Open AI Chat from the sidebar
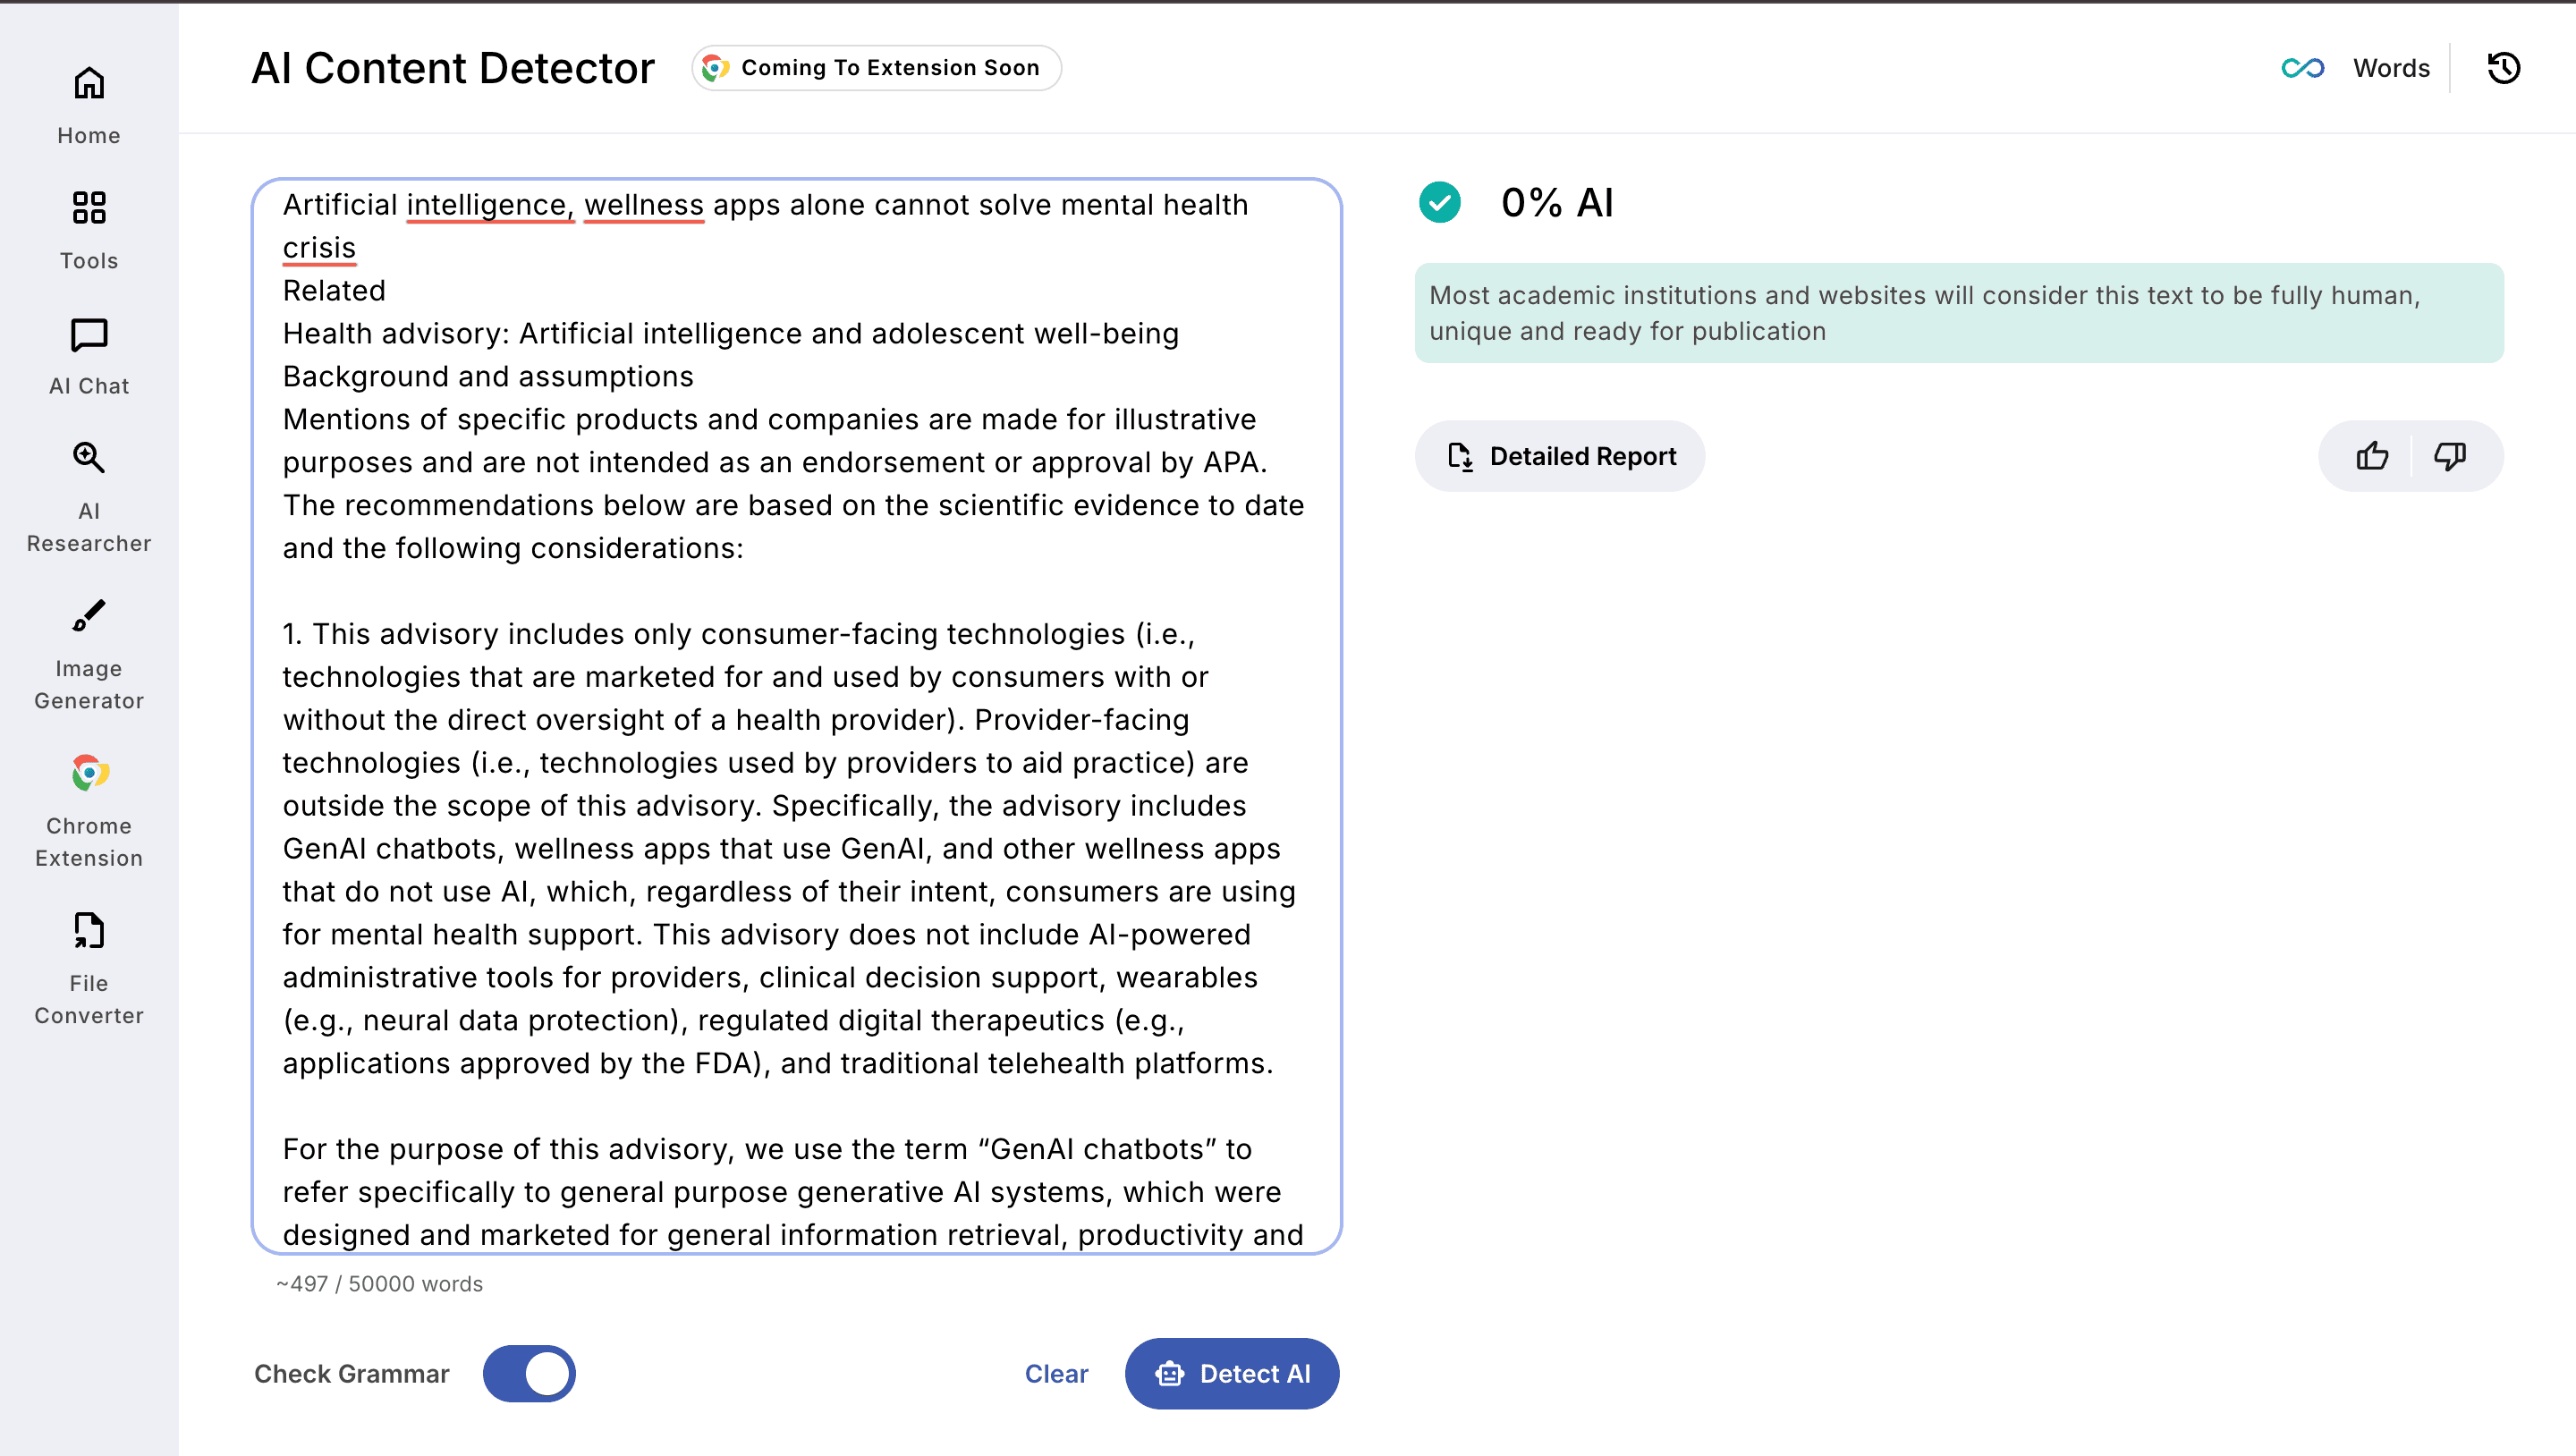Image resolution: width=2576 pixels, height=1456 pixels. pyautogui.click(x=89, y=335)
